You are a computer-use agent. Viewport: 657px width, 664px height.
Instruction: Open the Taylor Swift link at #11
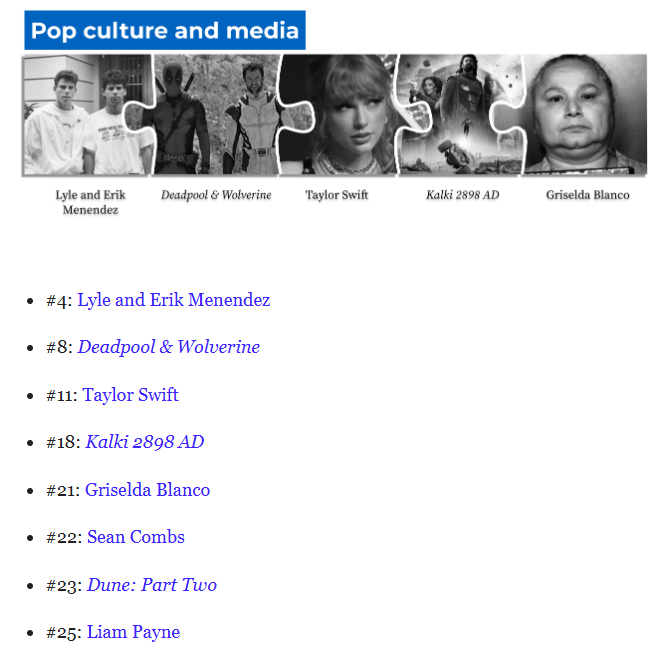point(130,395)
